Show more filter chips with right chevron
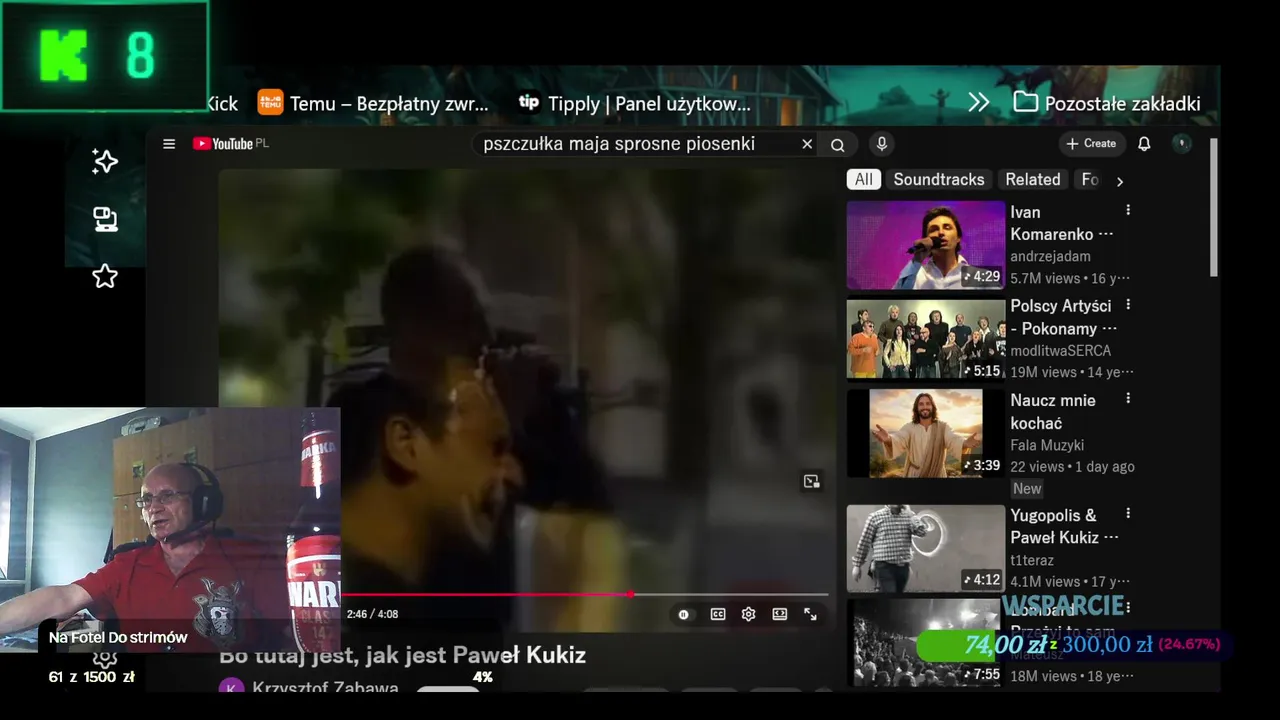The width and height of the screenshot is (1280, 720). 1120,181
